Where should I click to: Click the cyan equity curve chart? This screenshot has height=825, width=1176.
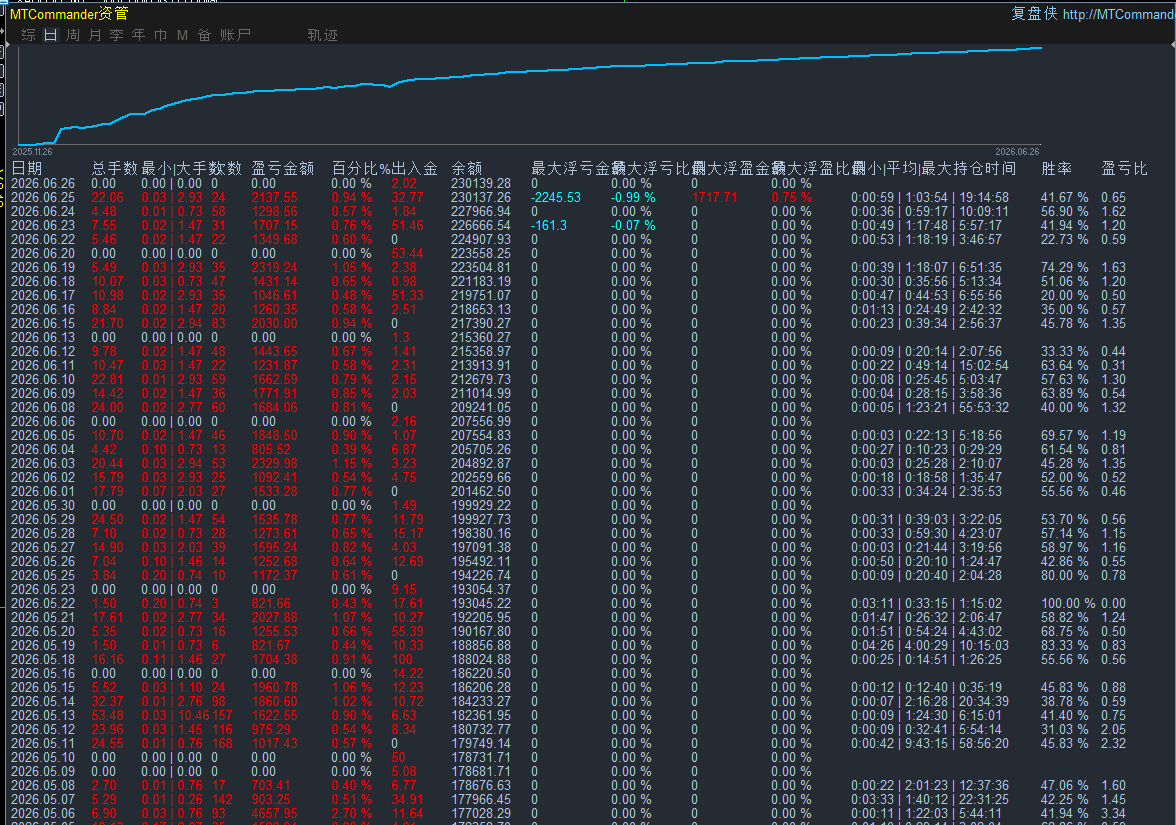[x=529, y=96]
